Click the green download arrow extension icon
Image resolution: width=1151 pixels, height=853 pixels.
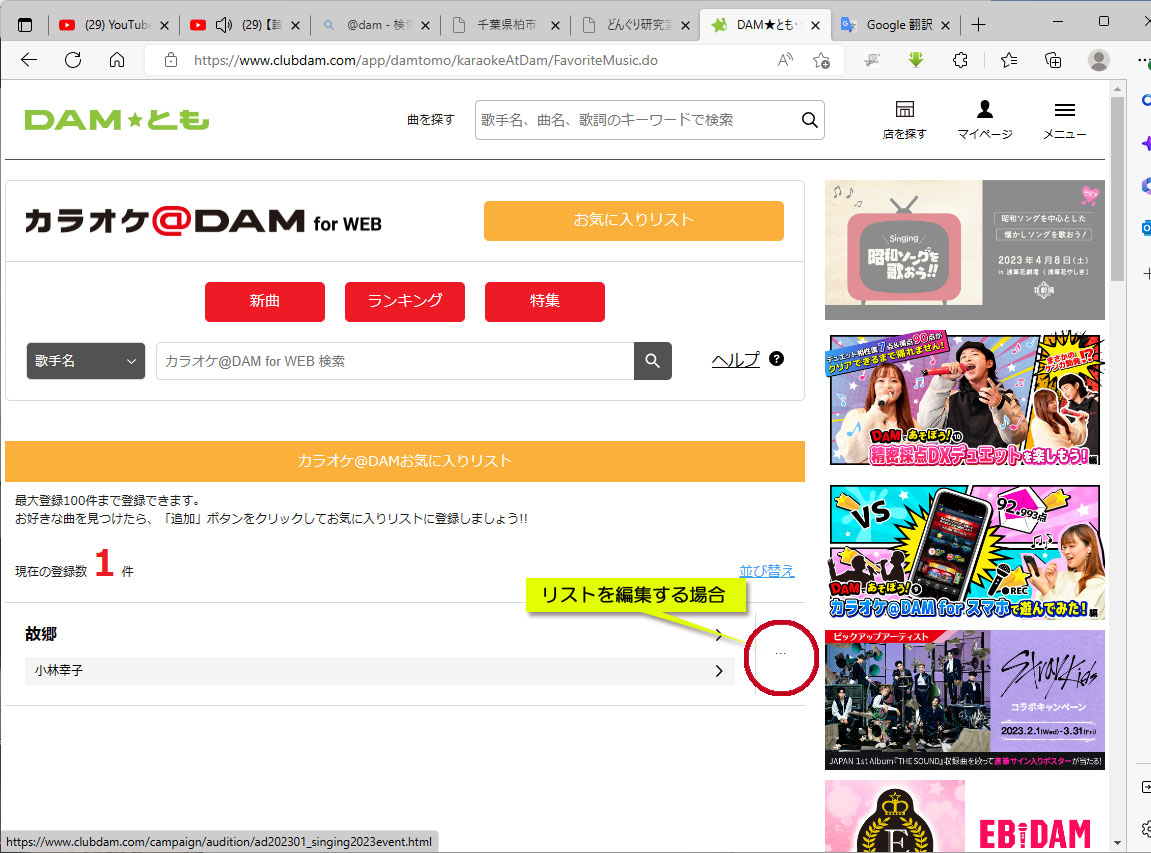pyautogui.click(x=915, y=60)
